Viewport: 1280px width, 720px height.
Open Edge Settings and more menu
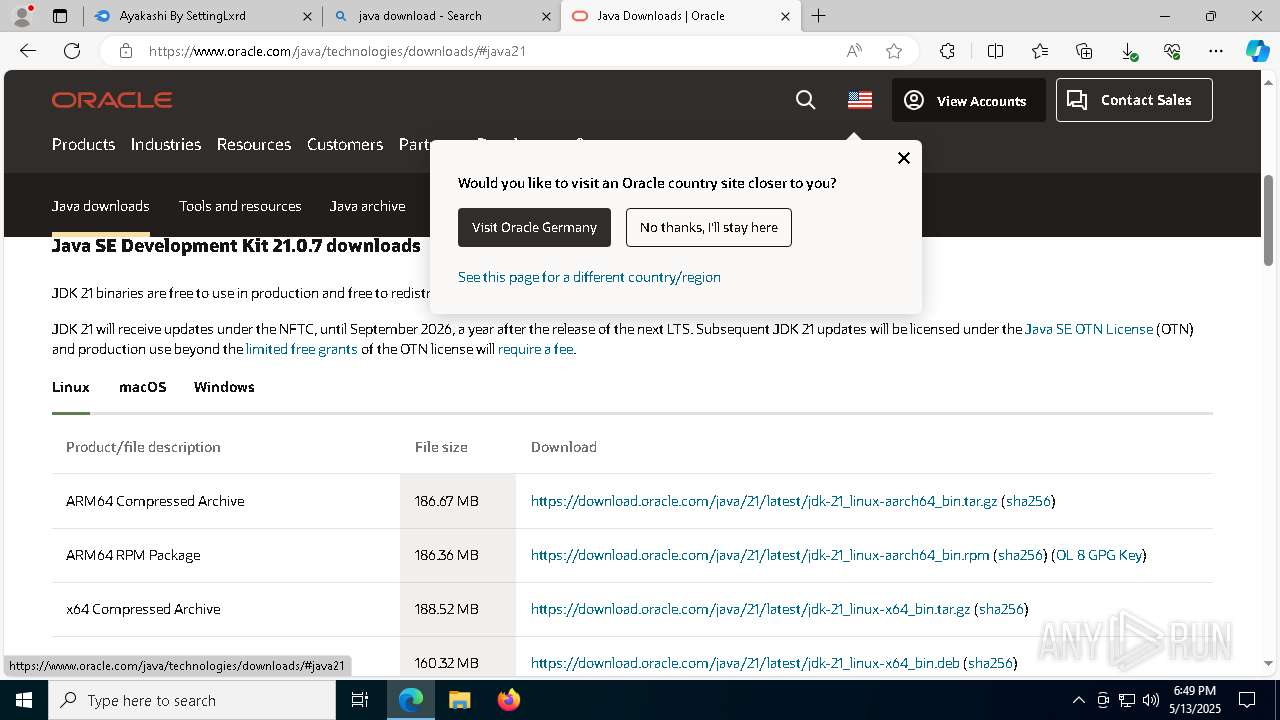click(1216, 51)
